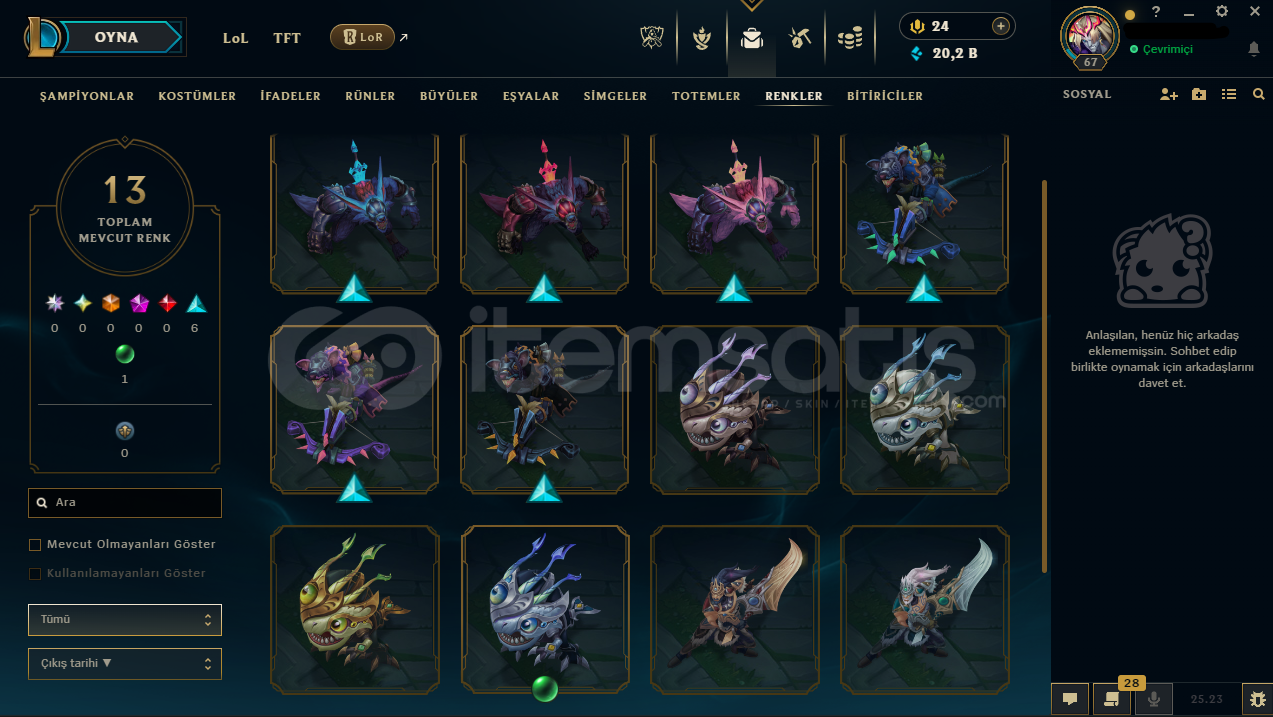The width and height of the screenshot is (1273, 717).
Task: Toggle Kullanılamayanları Göster checkbox
Action: pyautogui.click(x=35, y=574)
